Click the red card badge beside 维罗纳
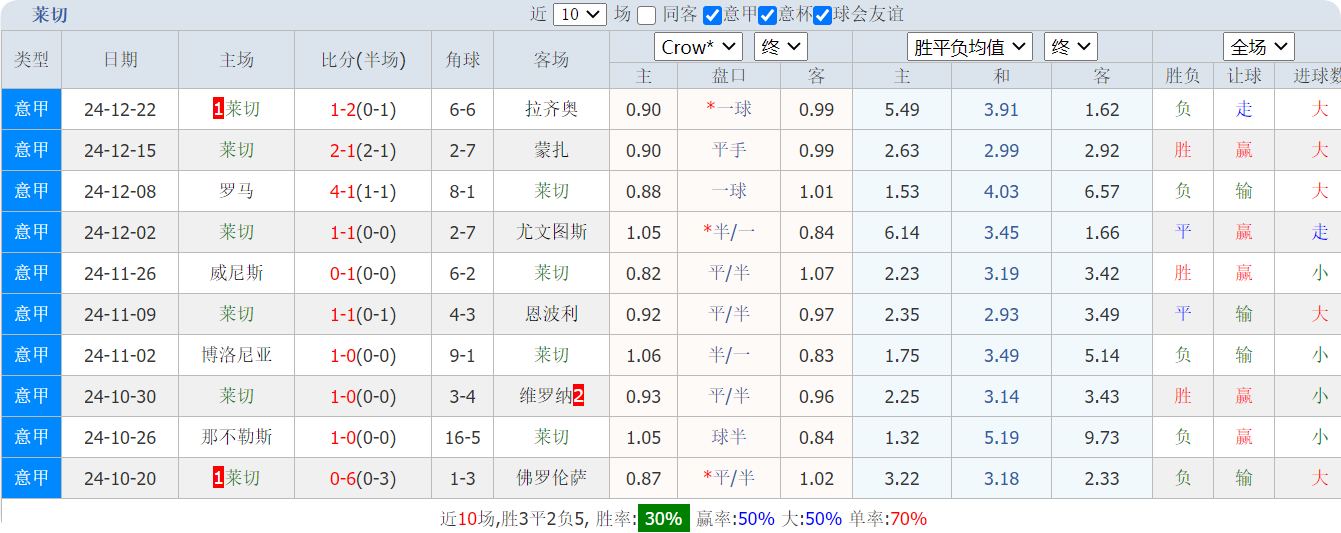1341x533 pixels. 578,396
